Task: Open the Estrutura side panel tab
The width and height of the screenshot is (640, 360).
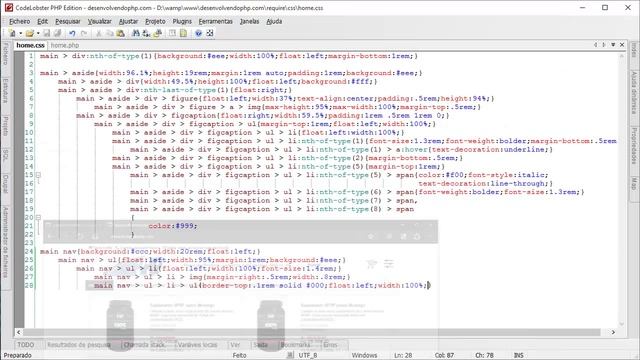Action: [x=5, y=90]
